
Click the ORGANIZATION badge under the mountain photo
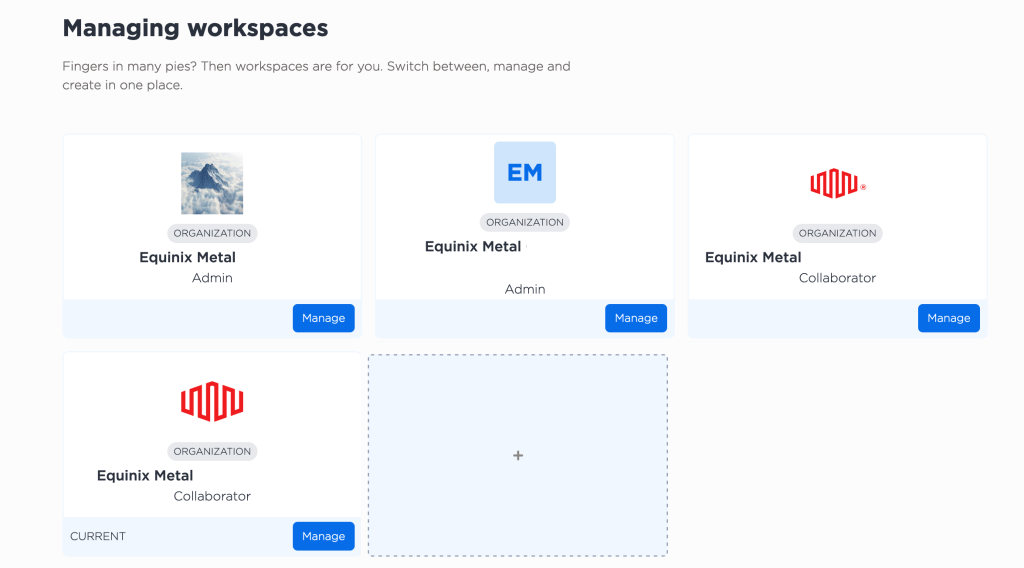(212, 233)
